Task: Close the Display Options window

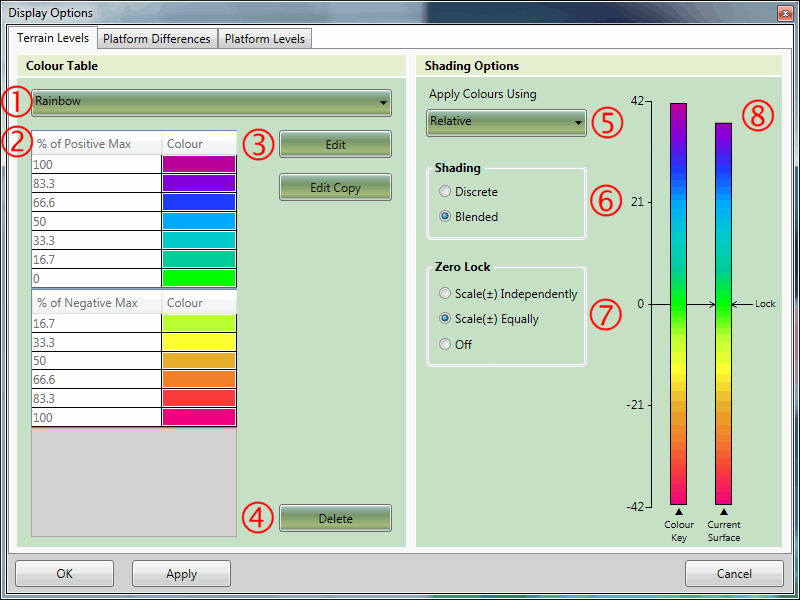Action: [785, 13]
